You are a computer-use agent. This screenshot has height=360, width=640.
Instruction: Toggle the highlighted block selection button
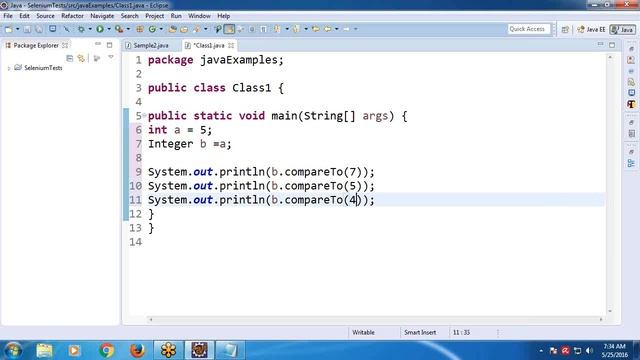[229, 29]
